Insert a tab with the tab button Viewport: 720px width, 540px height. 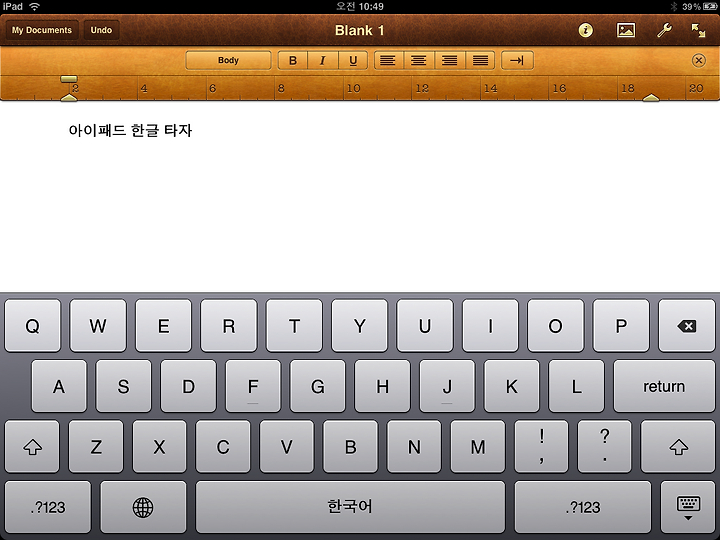point(517,60)
